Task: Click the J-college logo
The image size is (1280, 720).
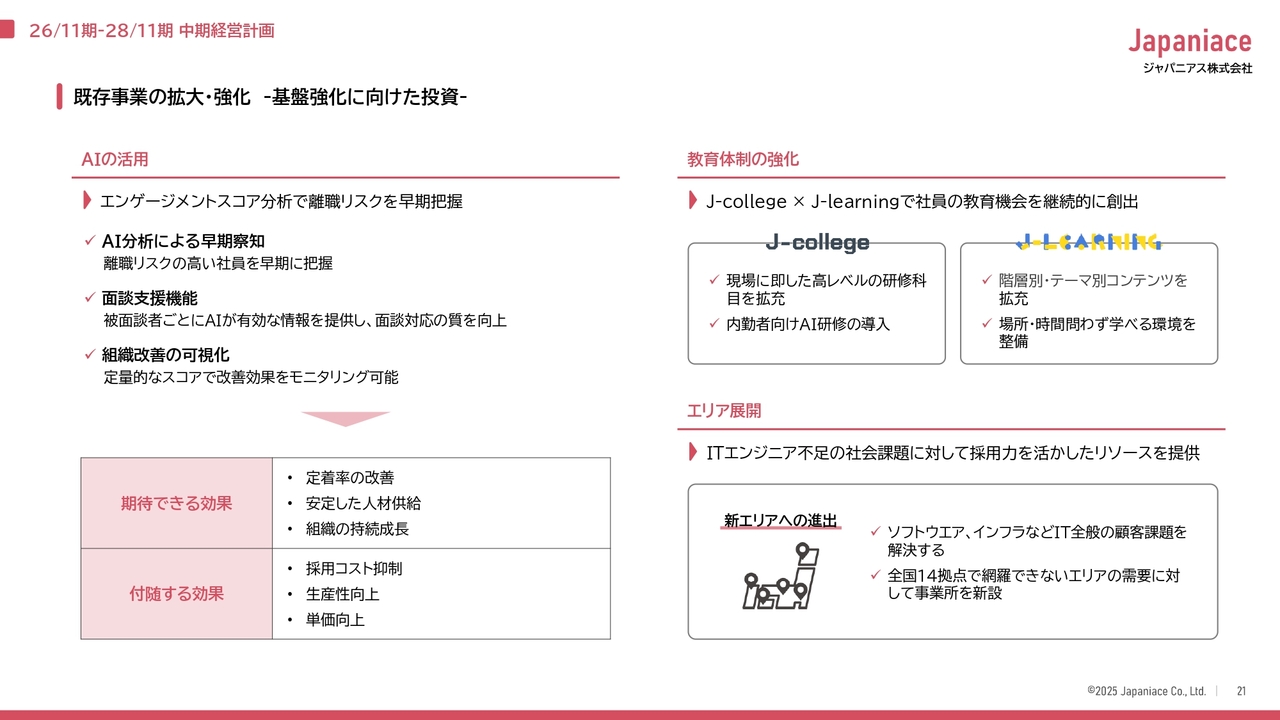Action: coord(817,242)
